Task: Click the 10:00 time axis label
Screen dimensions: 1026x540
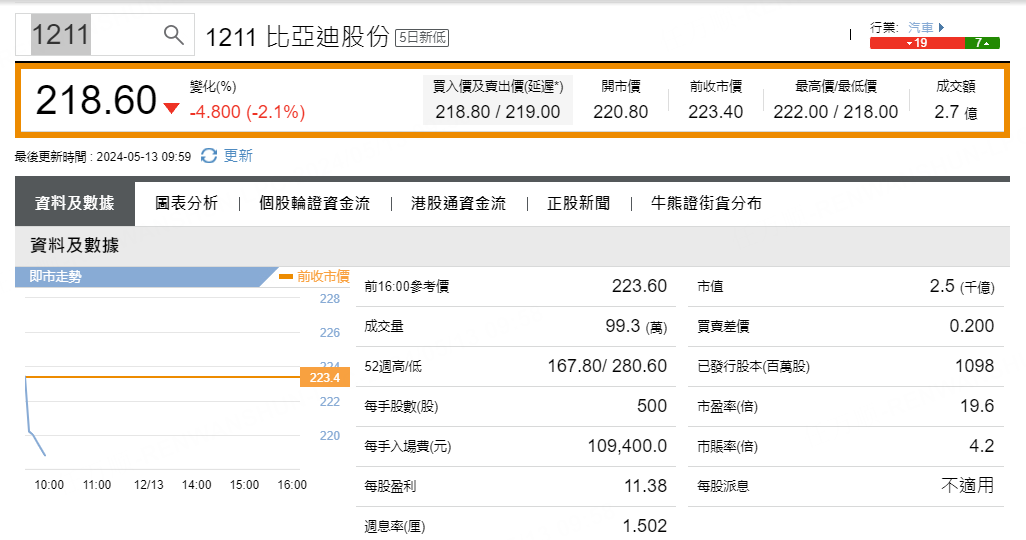Action: tap(49, 485)
